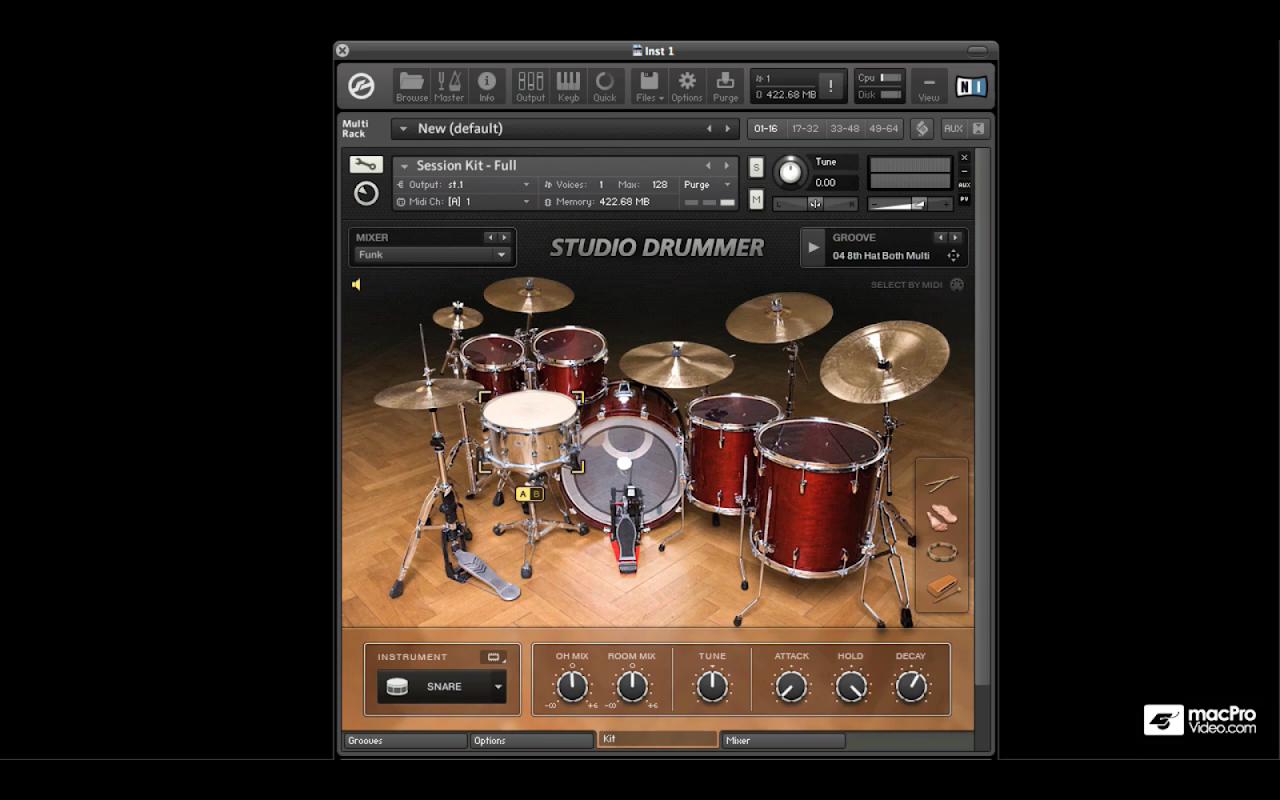The height and width of the screenshot is (800, 1280).
Task: Mute the instrument with M button
Action: click(756, 199)
